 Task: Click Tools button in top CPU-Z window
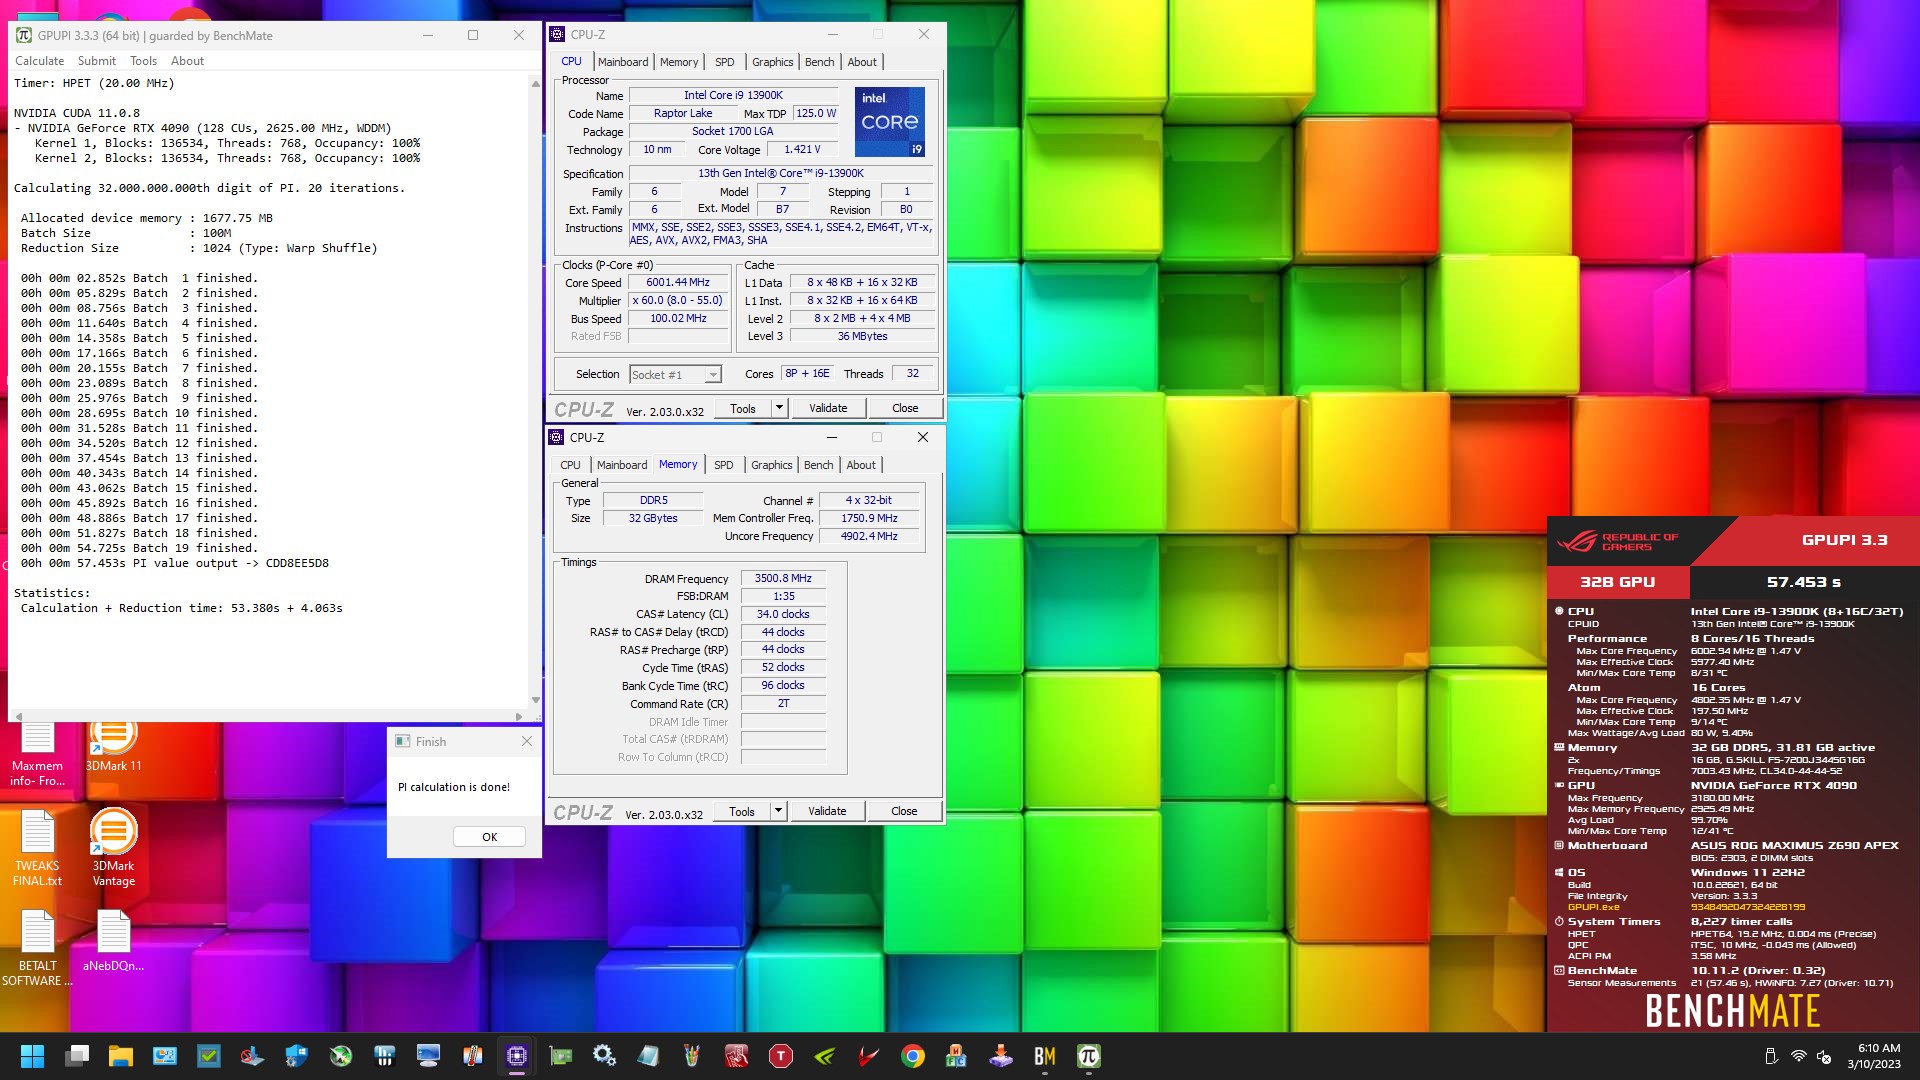click(743, 408)
